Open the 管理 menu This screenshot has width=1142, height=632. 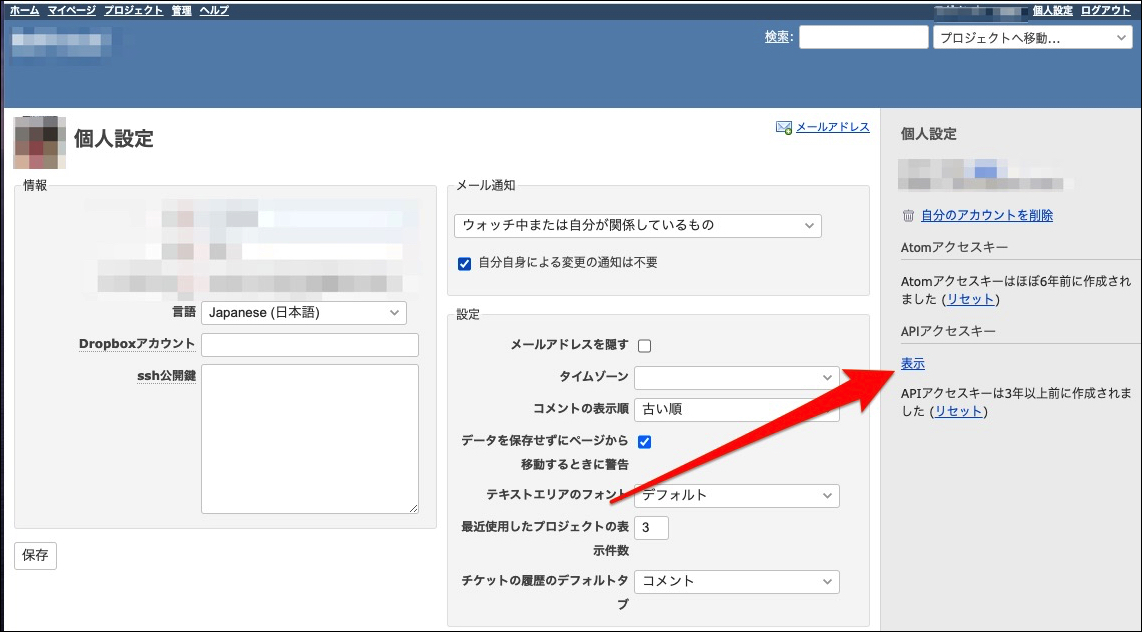pyautogui.click(x=180, y=9)
